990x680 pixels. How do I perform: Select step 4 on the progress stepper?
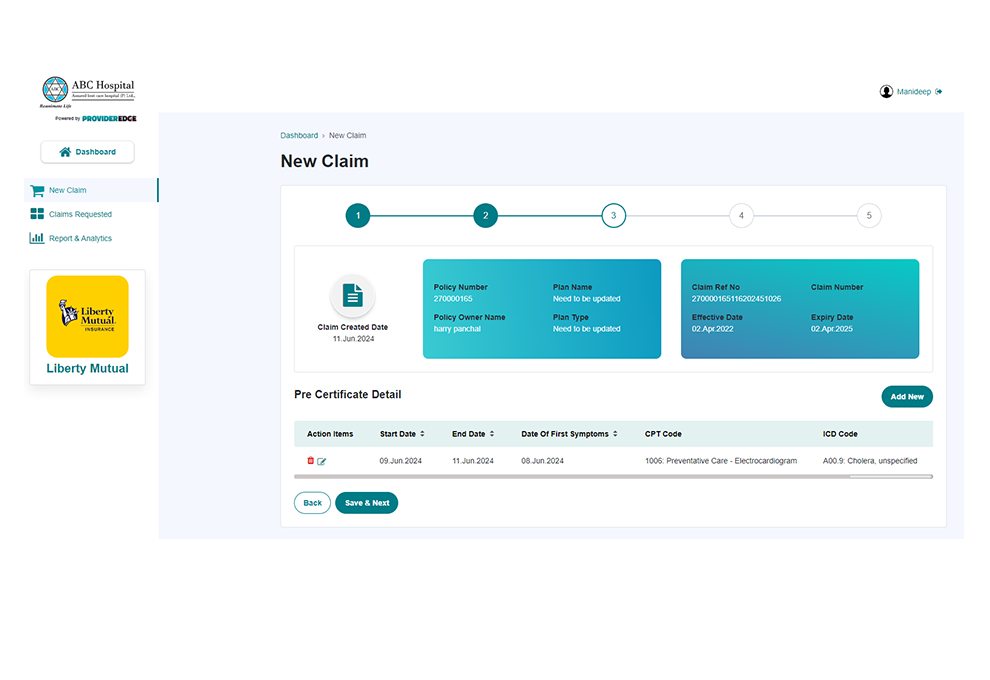(x=741, y=215)
